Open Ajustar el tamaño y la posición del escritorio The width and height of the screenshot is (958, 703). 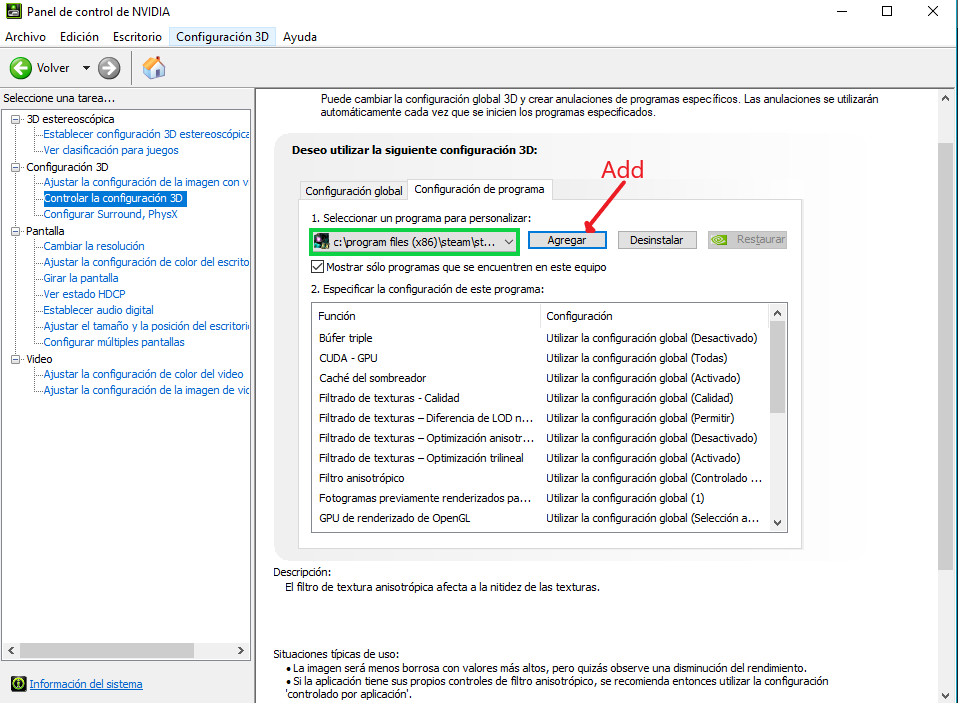coord(146,326)
